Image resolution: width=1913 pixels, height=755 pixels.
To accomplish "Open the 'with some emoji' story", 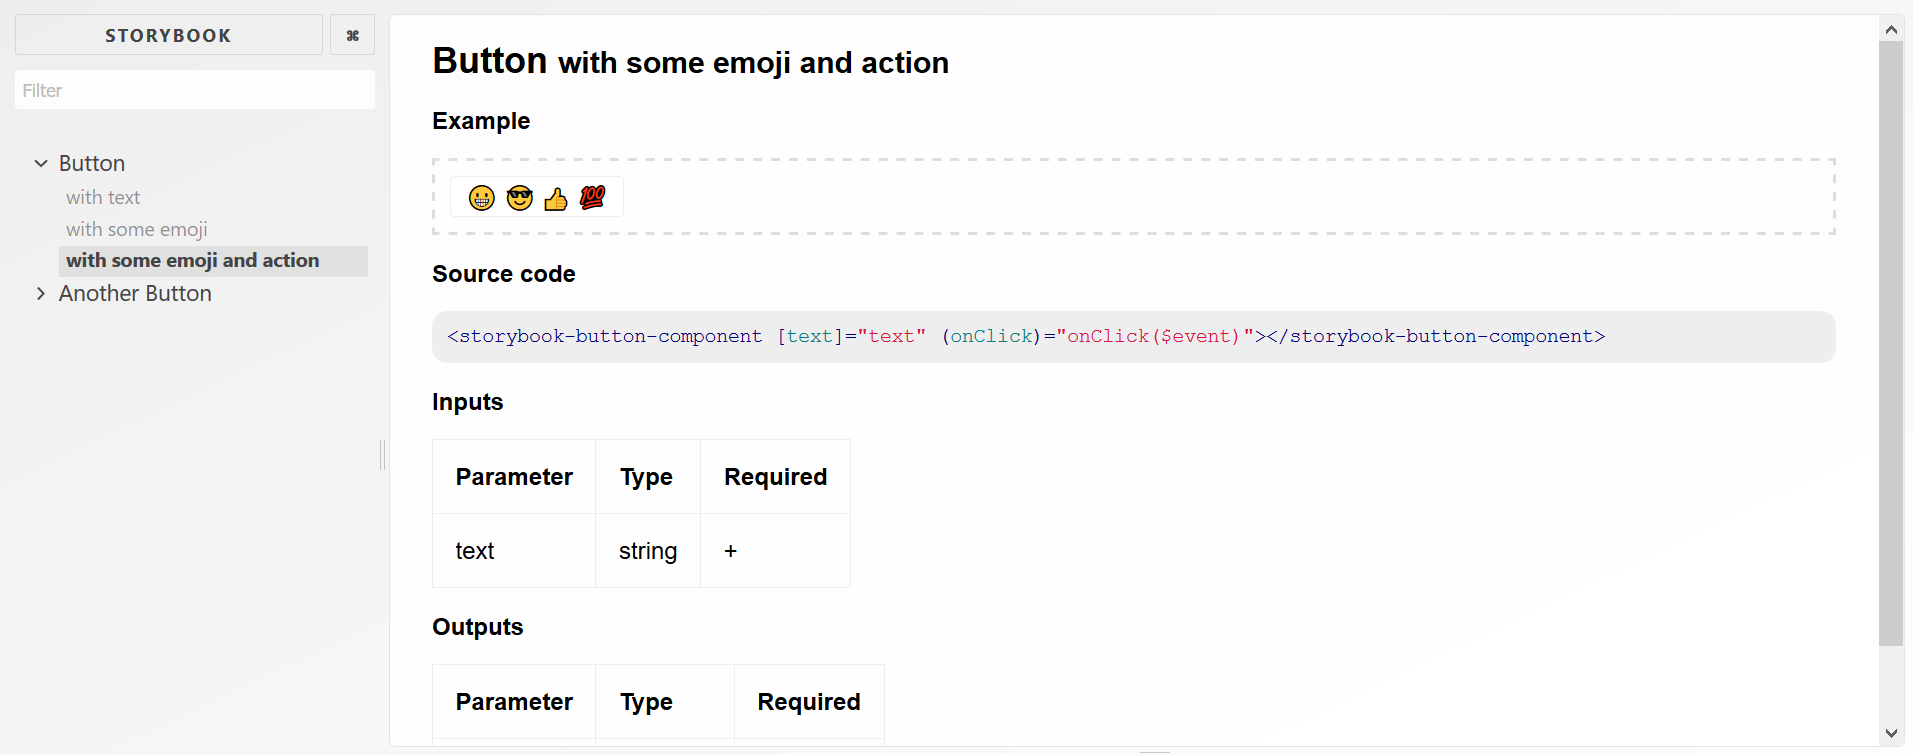I will coord(137,229).
